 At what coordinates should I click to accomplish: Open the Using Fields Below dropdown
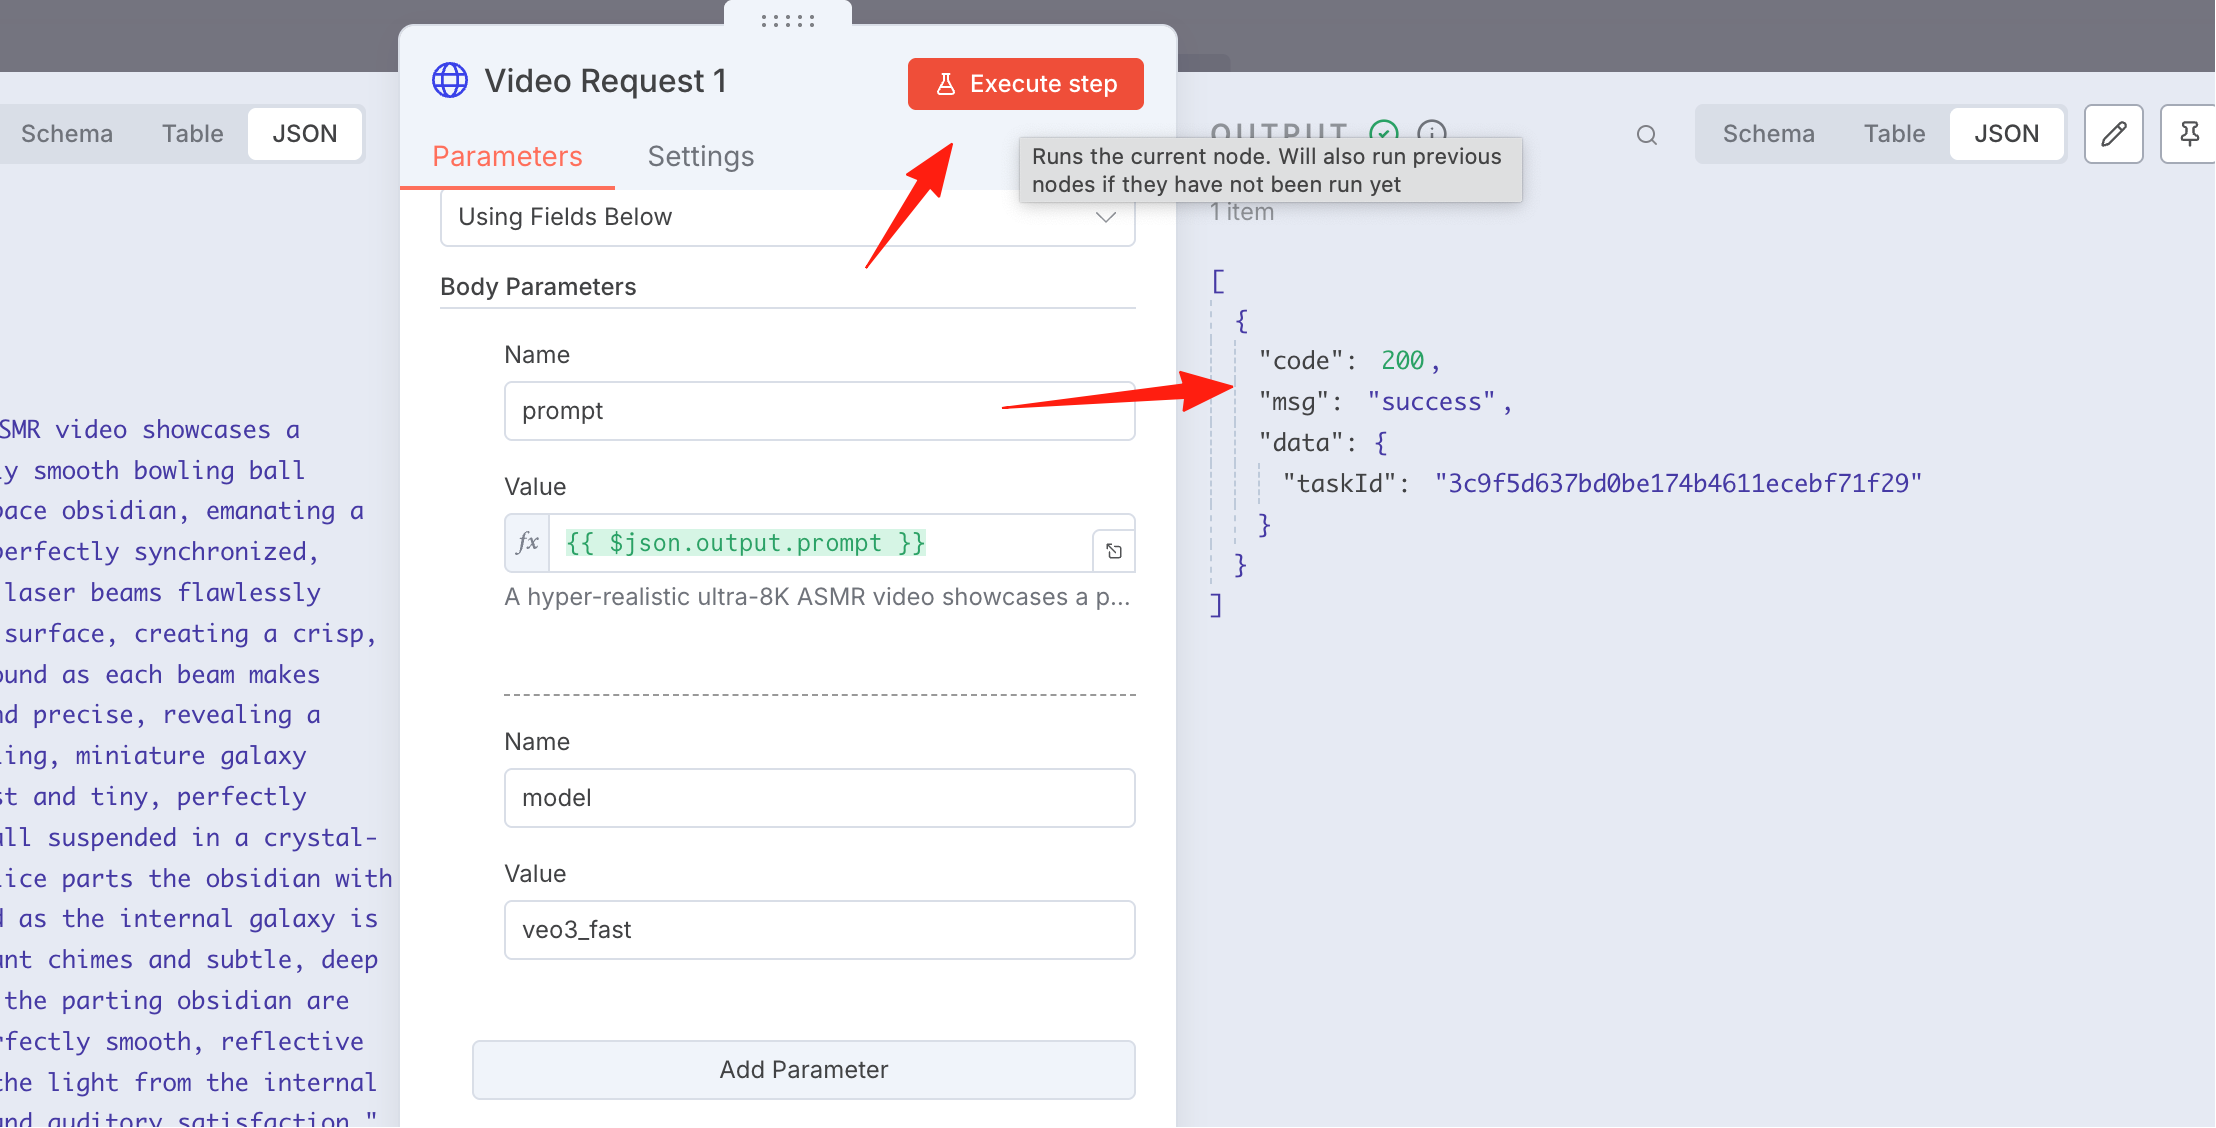(788, 217)
